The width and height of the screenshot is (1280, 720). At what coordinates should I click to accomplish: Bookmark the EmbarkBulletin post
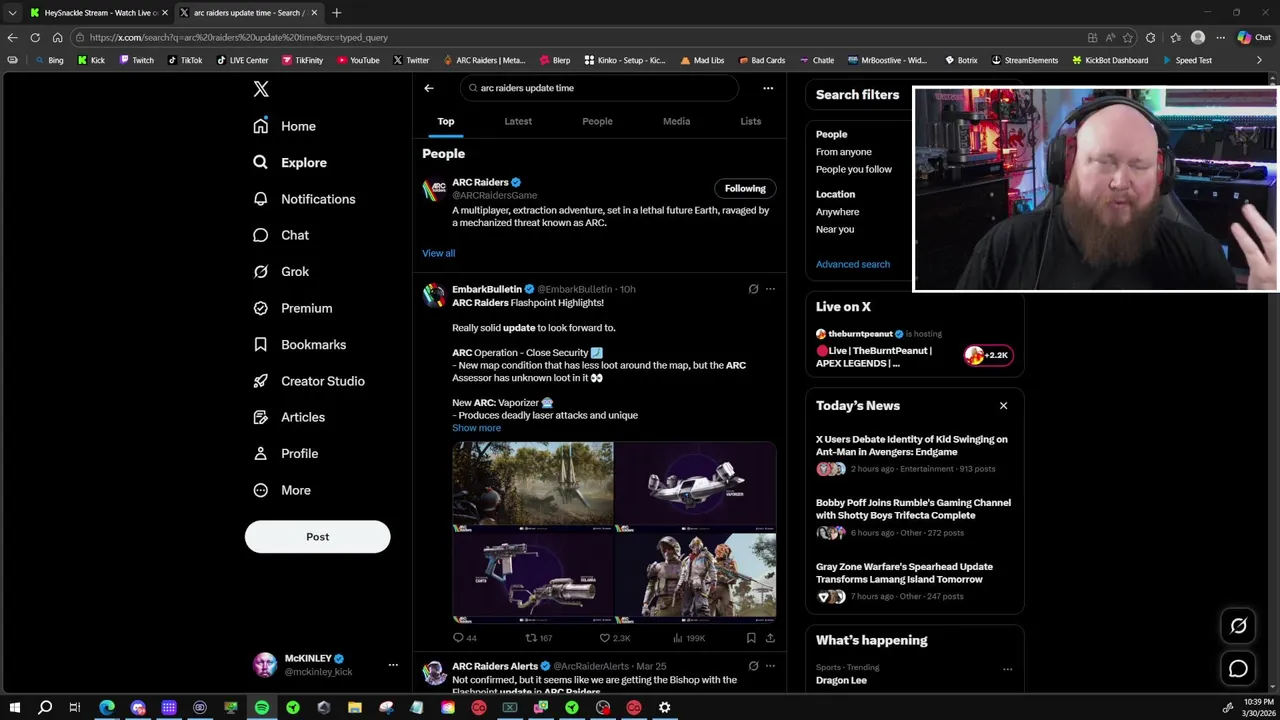[x=750, y=638]
